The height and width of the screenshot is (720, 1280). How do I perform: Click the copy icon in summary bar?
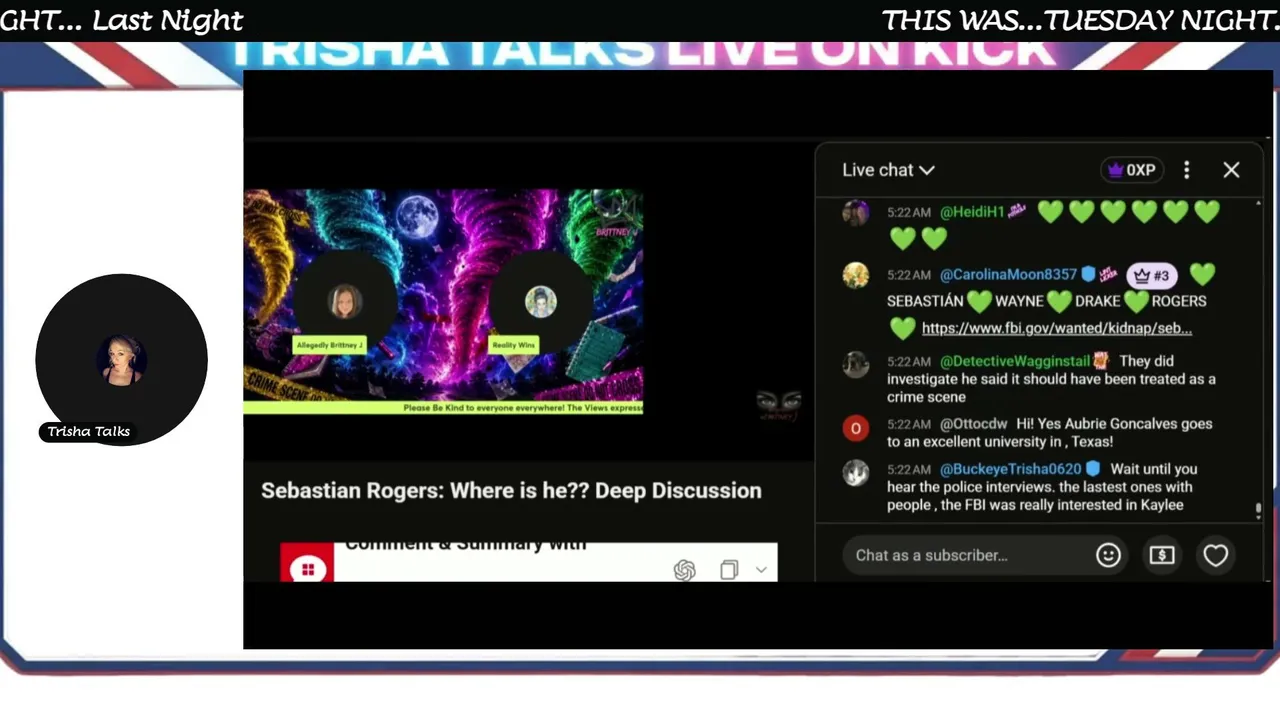pyautogui.click(x=729, y=569)
